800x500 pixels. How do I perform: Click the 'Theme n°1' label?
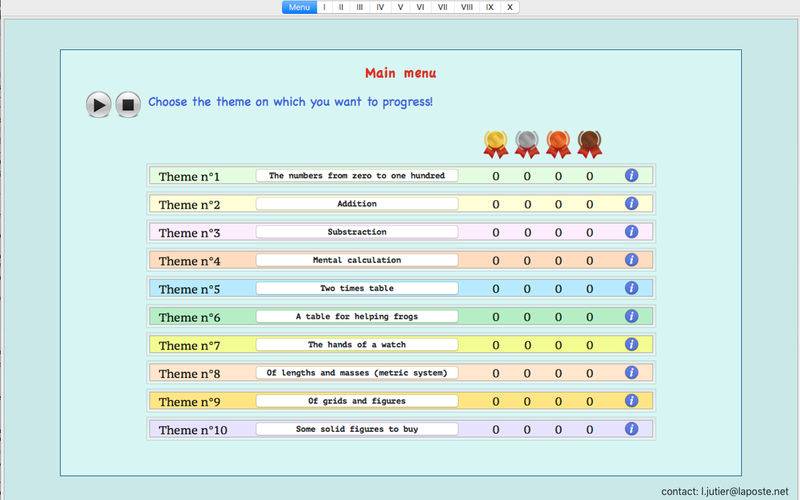point(189,177)
